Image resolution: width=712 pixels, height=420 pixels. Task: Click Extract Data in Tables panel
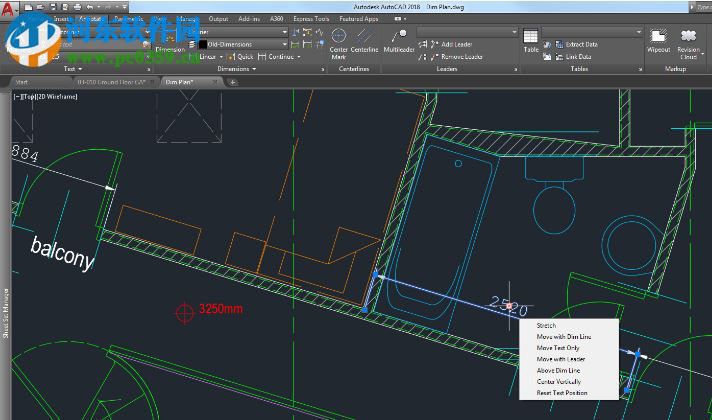pos(581,45)
